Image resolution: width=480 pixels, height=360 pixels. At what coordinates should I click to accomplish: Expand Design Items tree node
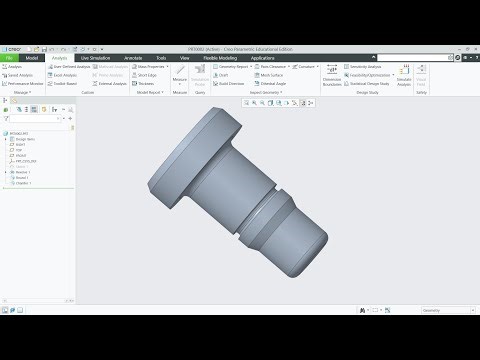coord(5,139)
